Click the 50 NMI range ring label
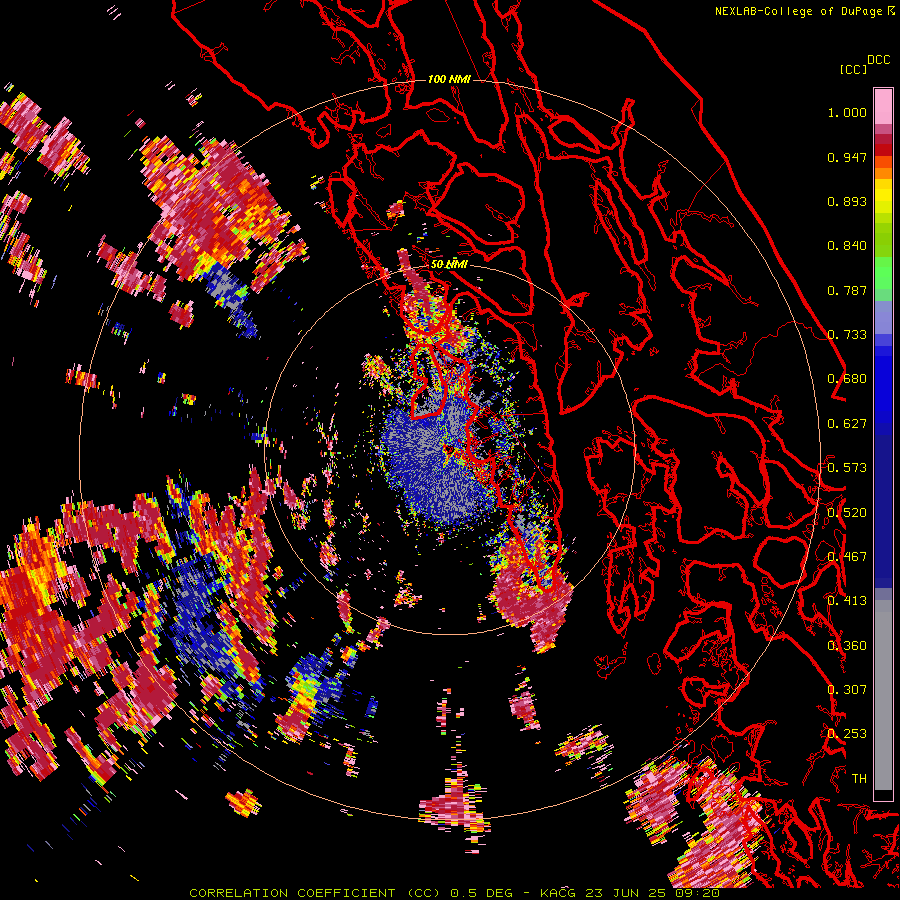 [x=449, y=265]
